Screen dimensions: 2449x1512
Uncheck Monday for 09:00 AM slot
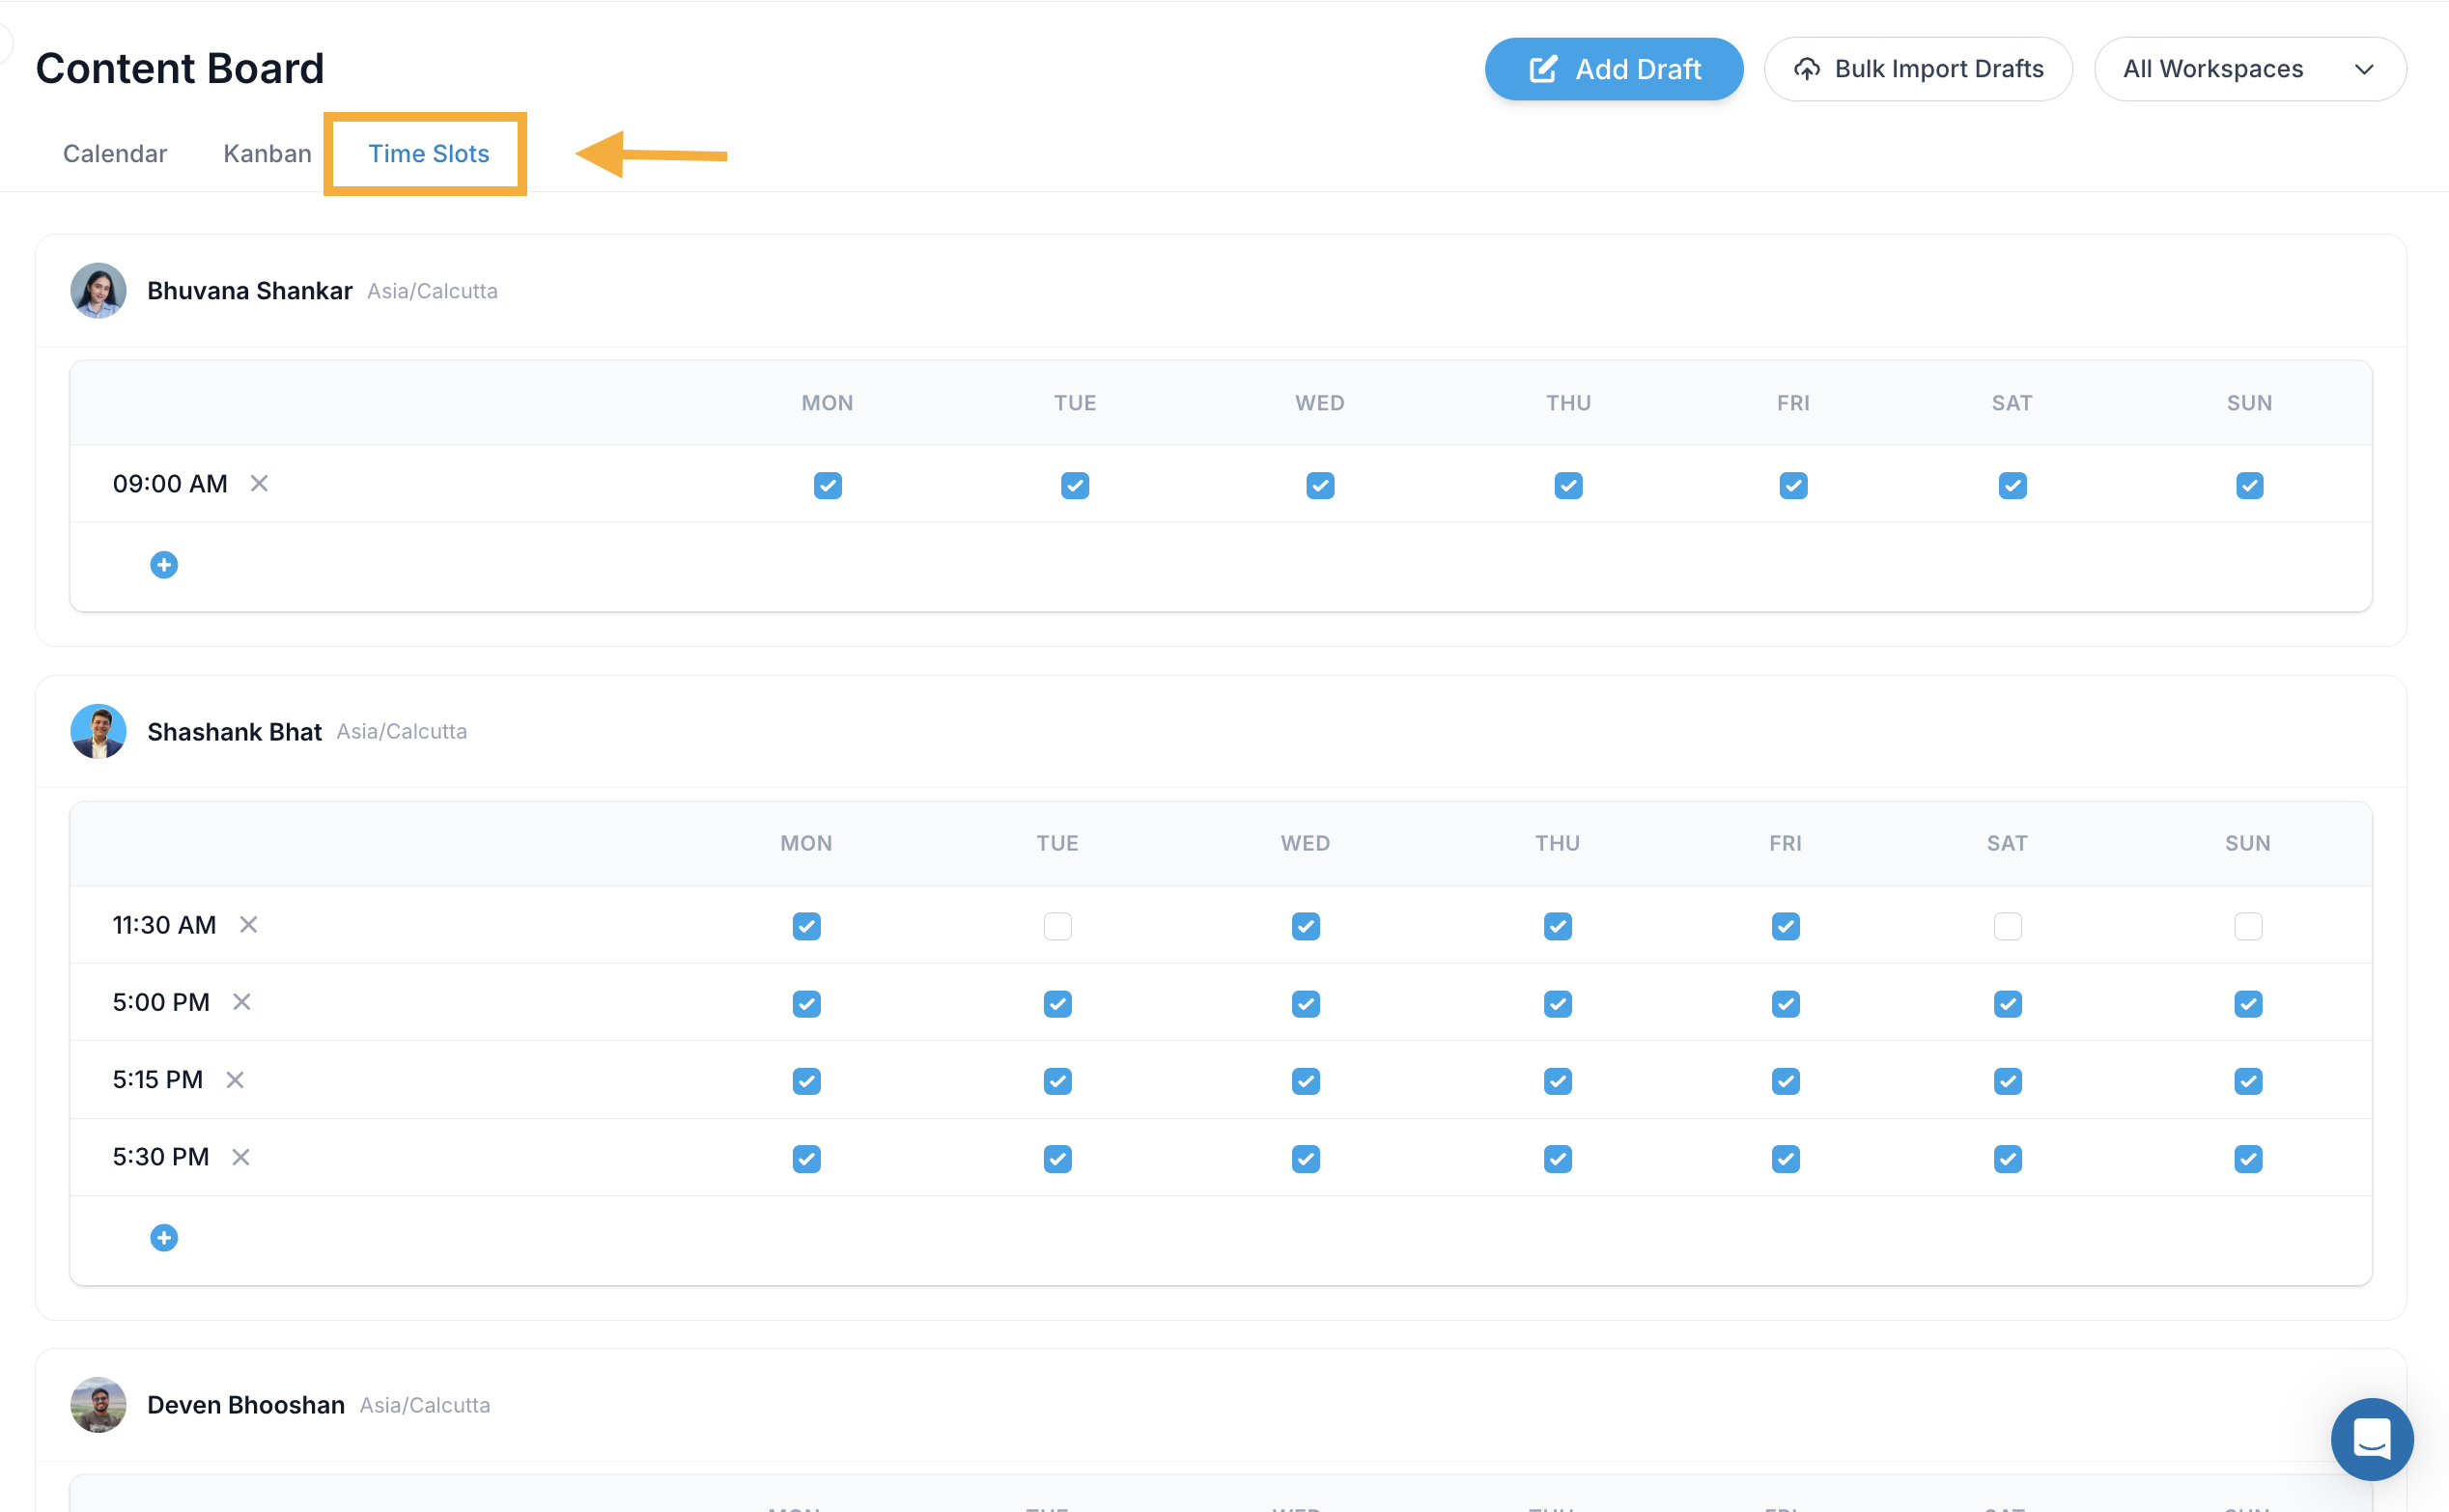828,486
